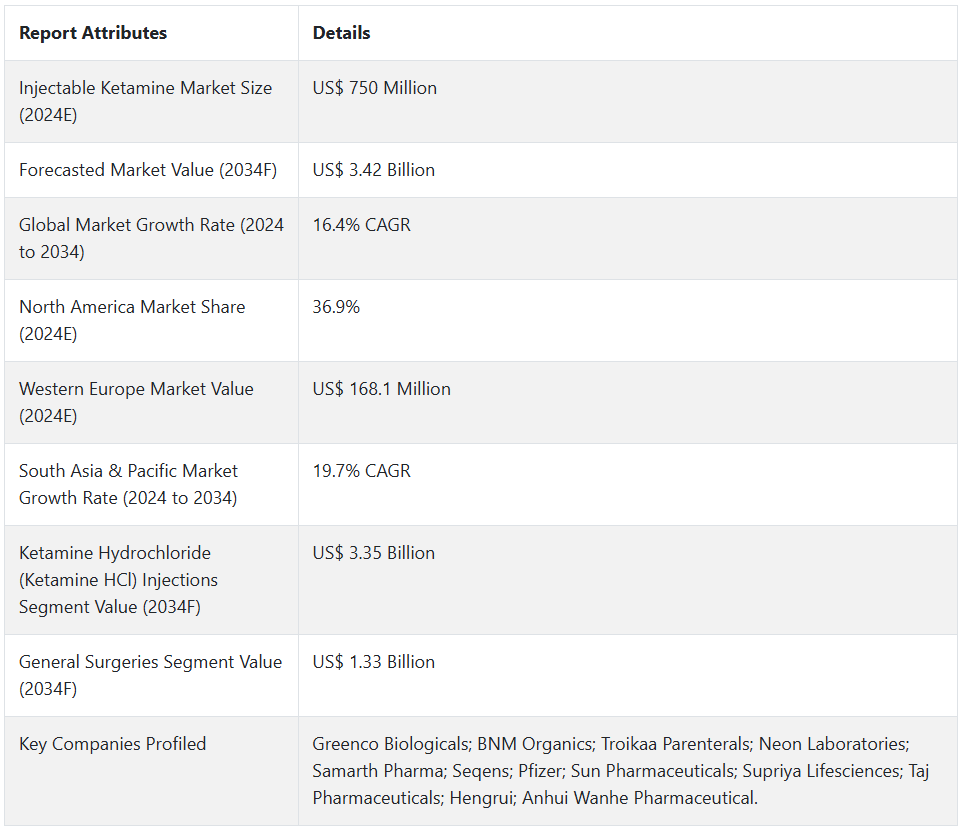Image resolution: width=963 pixels, height=828 pixels.
Task: Select the Forecasted Market Value (2034F) cell
Action: (x=147, y=170)
